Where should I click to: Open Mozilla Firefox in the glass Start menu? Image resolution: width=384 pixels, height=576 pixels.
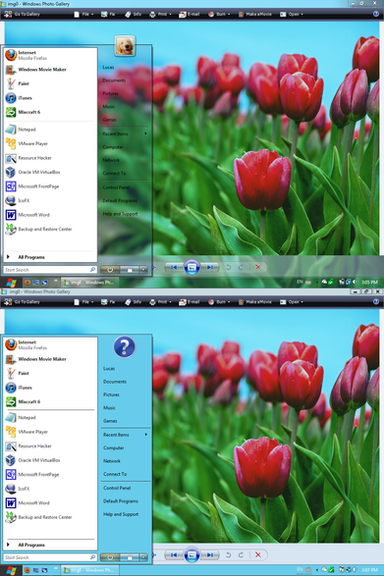pos(50,55)
